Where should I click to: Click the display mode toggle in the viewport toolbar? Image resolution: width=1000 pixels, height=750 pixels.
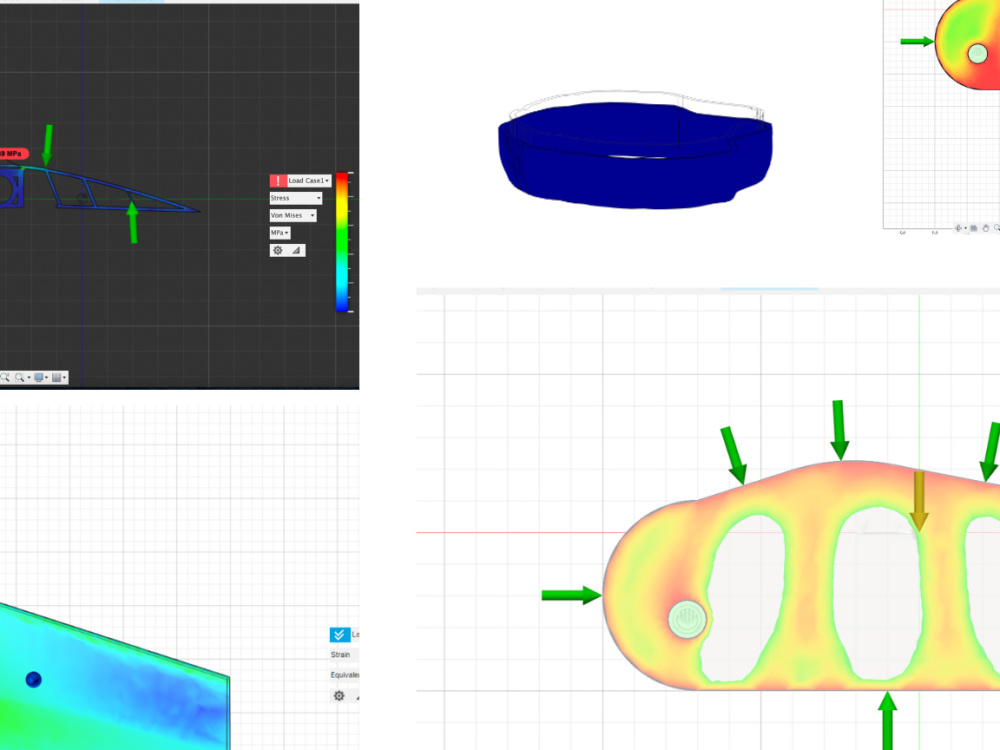pos(38,378)
